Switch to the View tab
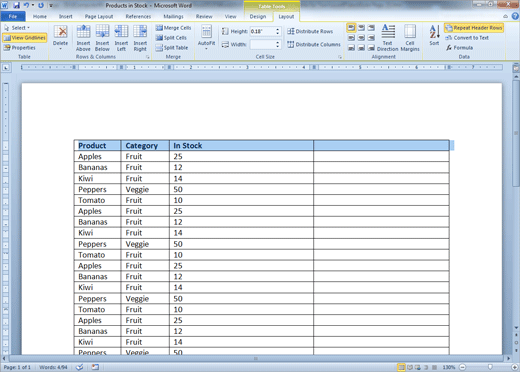 click(x=230, y=16)
